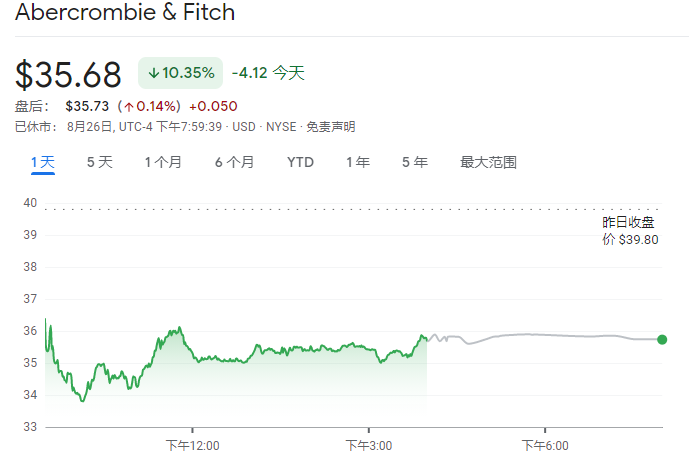Viewport: 689px width, 472px height.
Task: Click the red up arrow beside 0.14%
Action: coord(128,106)
